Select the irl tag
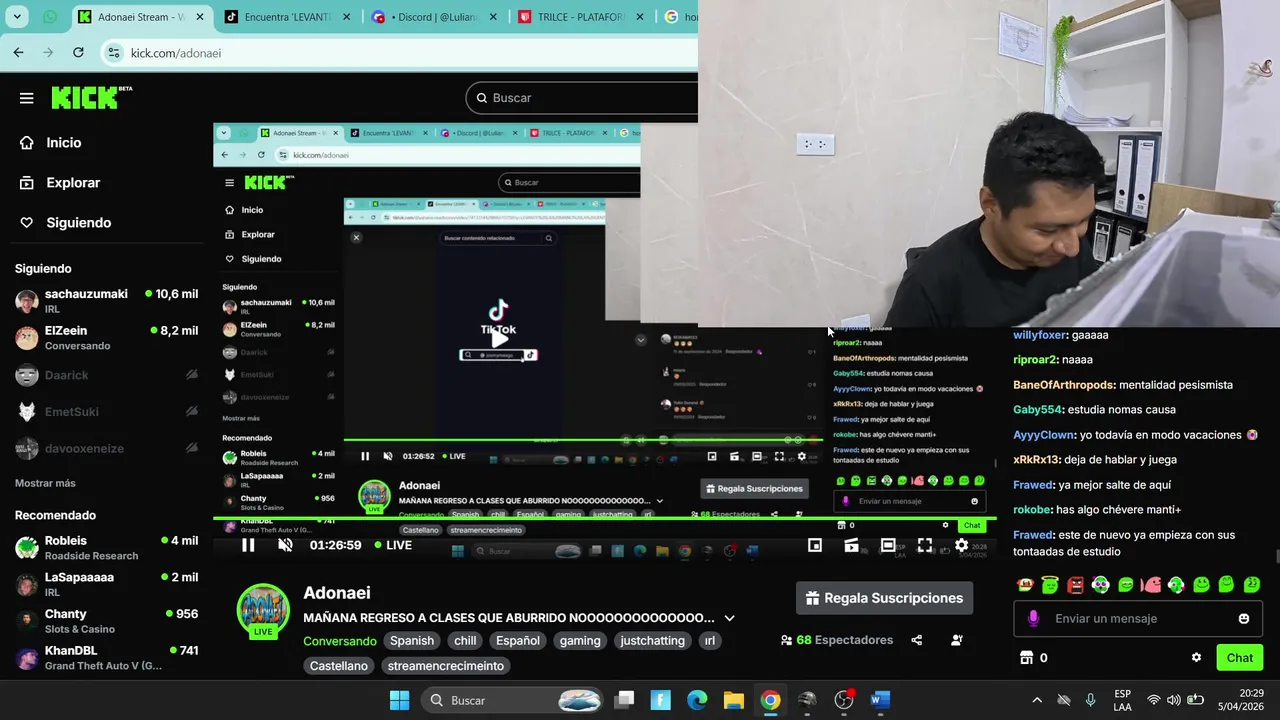This screenshot has width=1280, height=720. coord(709,641)
